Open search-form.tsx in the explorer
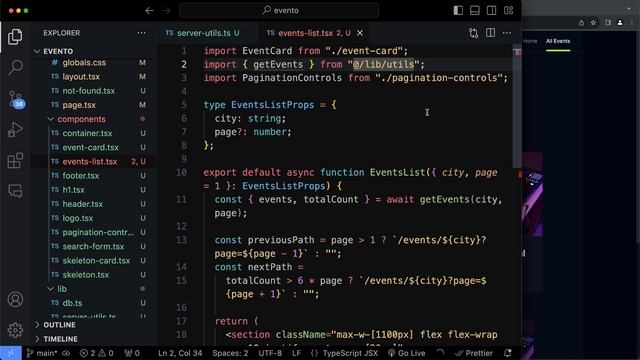 click(x=93, y=247)
